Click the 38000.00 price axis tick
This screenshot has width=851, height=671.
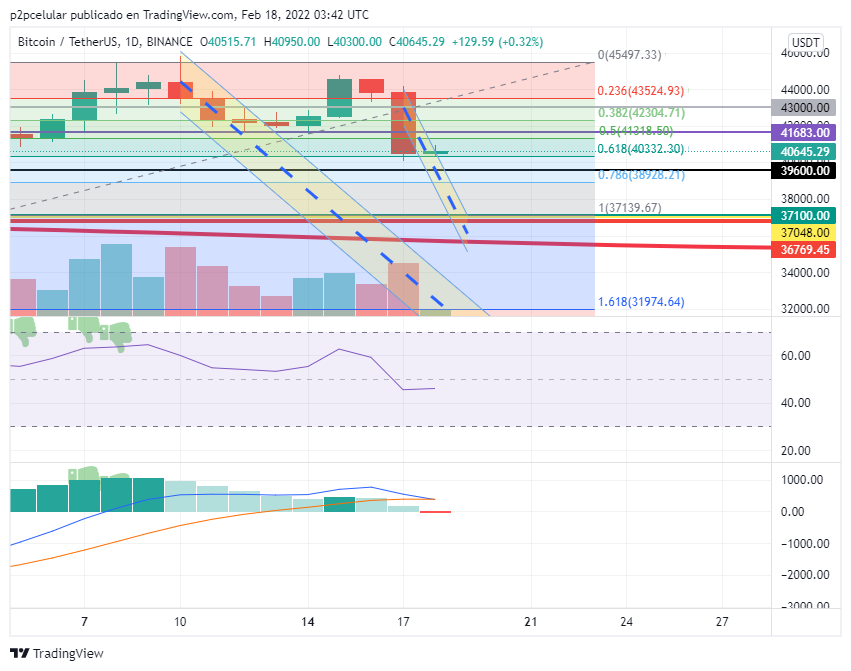pyautogui.click(x=805, y=199)
